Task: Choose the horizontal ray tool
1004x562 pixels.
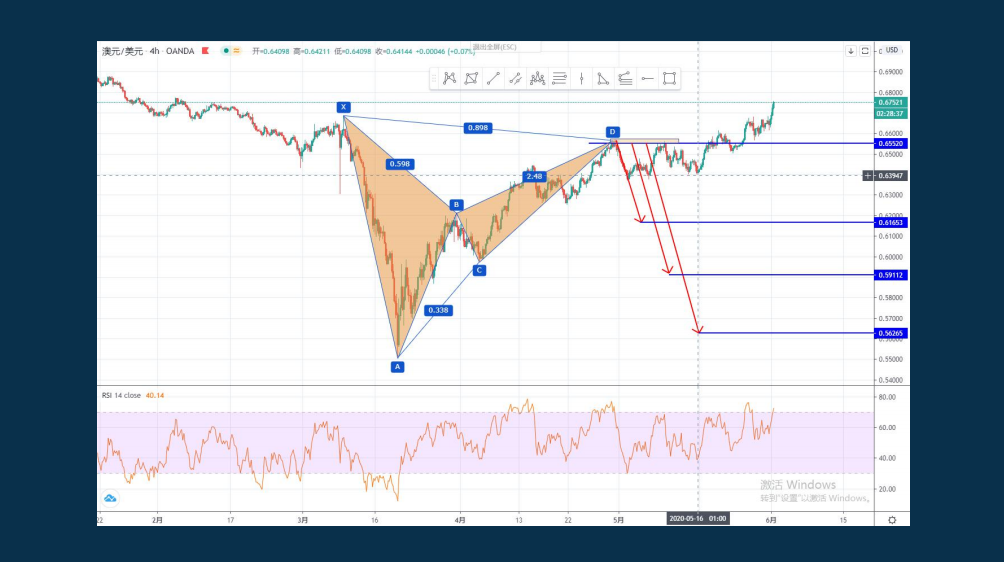Action: tap(647, 78)
